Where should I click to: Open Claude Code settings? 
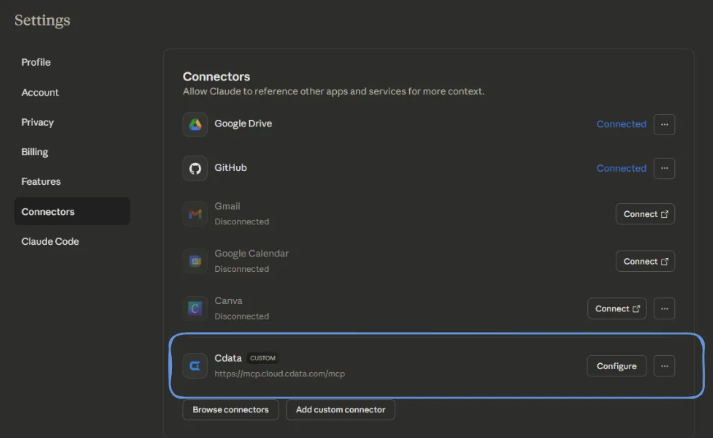(x=50, y=242)
